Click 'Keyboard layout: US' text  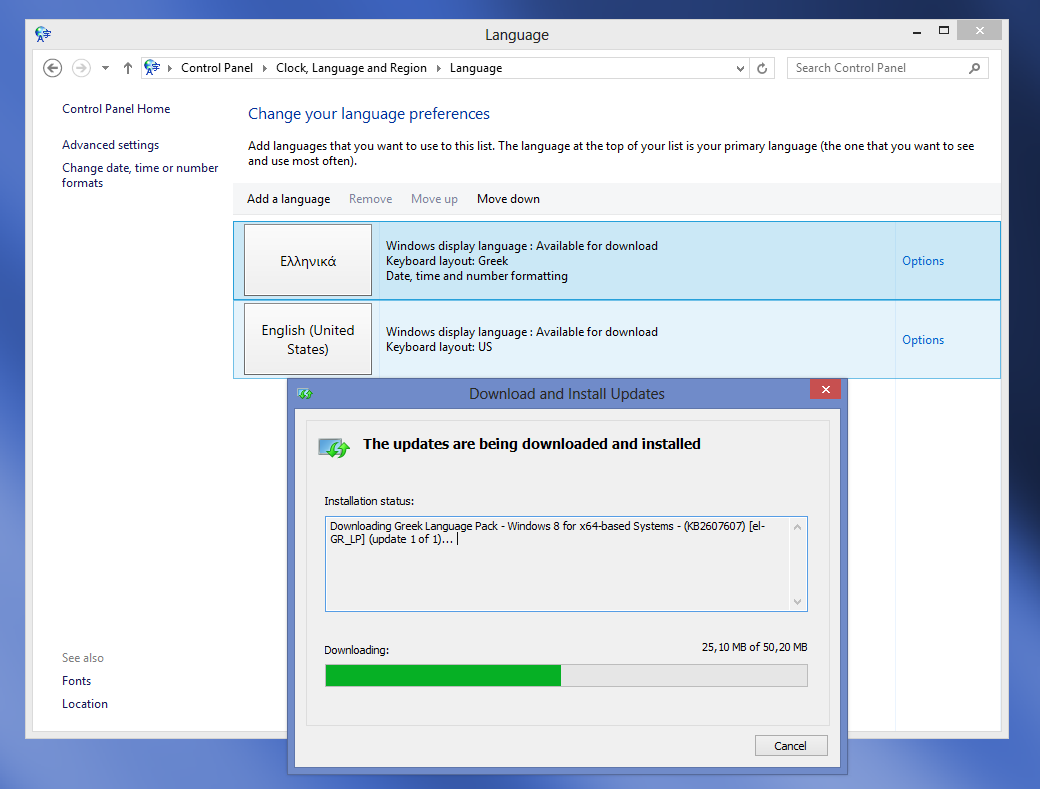(x=439, y=347)
